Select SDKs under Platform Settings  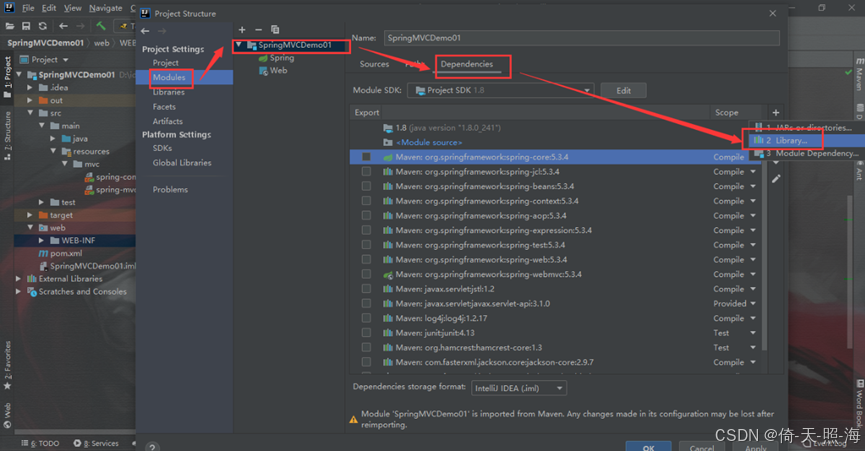tap(162, 148)
